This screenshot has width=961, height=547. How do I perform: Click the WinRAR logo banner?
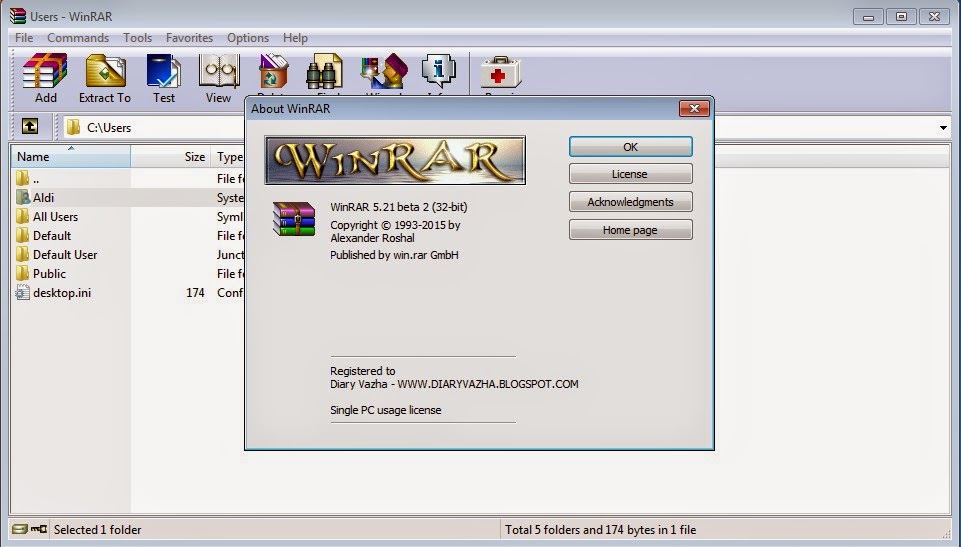click(395, 160)
